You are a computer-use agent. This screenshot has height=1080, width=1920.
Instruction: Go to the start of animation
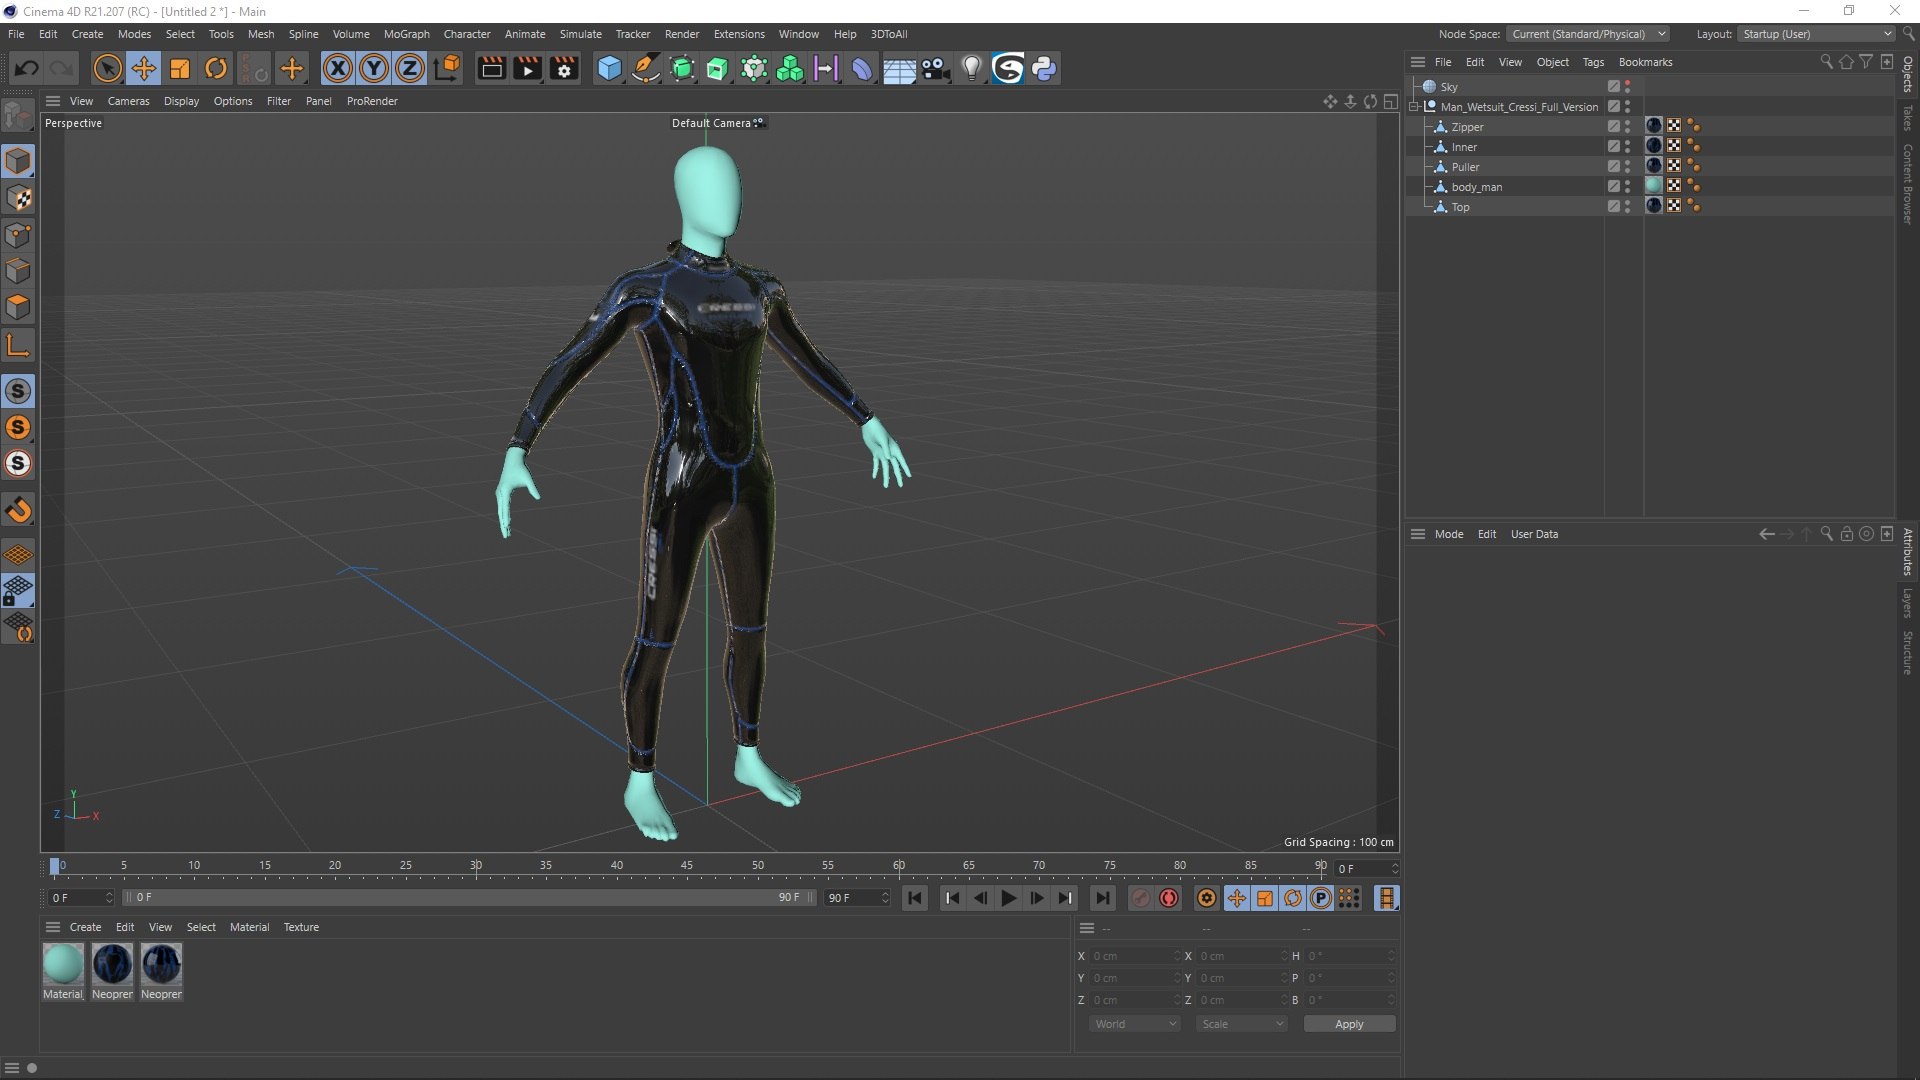point(915,898)
